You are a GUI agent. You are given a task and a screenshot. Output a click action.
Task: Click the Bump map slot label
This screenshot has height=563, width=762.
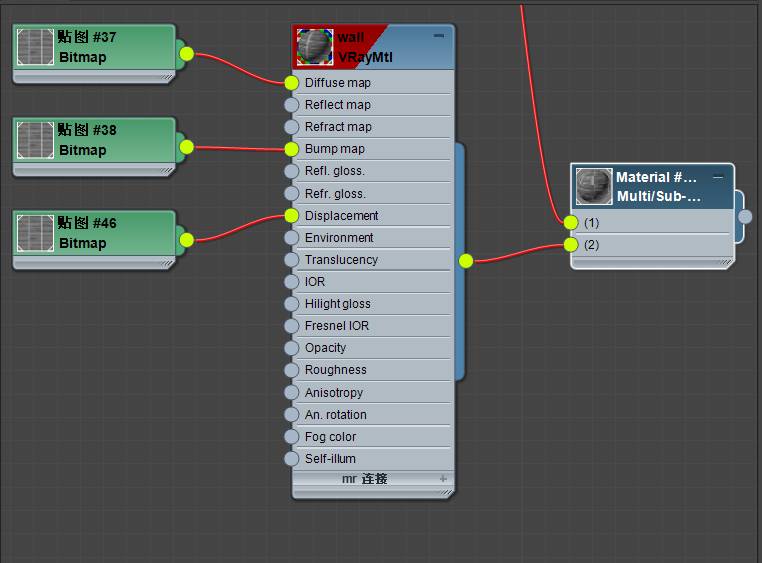[335, 149]
